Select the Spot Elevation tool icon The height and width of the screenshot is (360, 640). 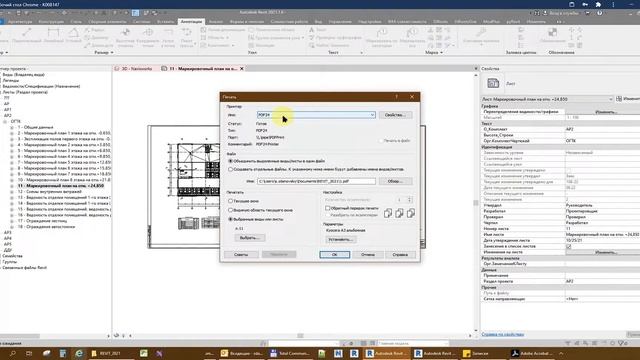(125, 33)
